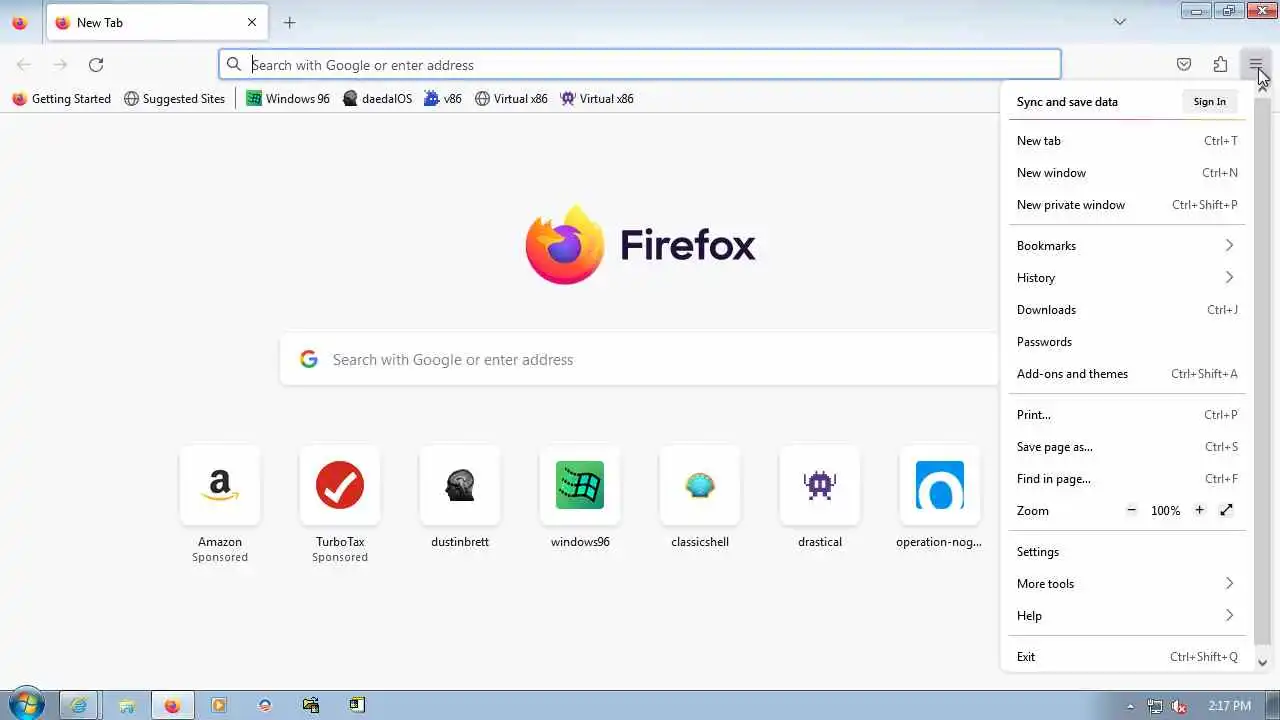
Task: Open the Firefox View pinned button
Action: (20, 22)
